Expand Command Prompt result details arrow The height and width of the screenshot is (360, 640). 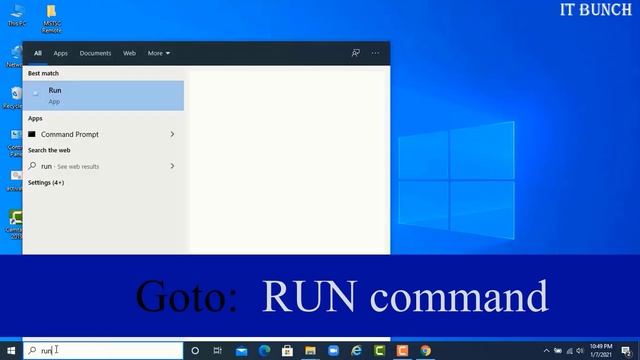[172, 134]
